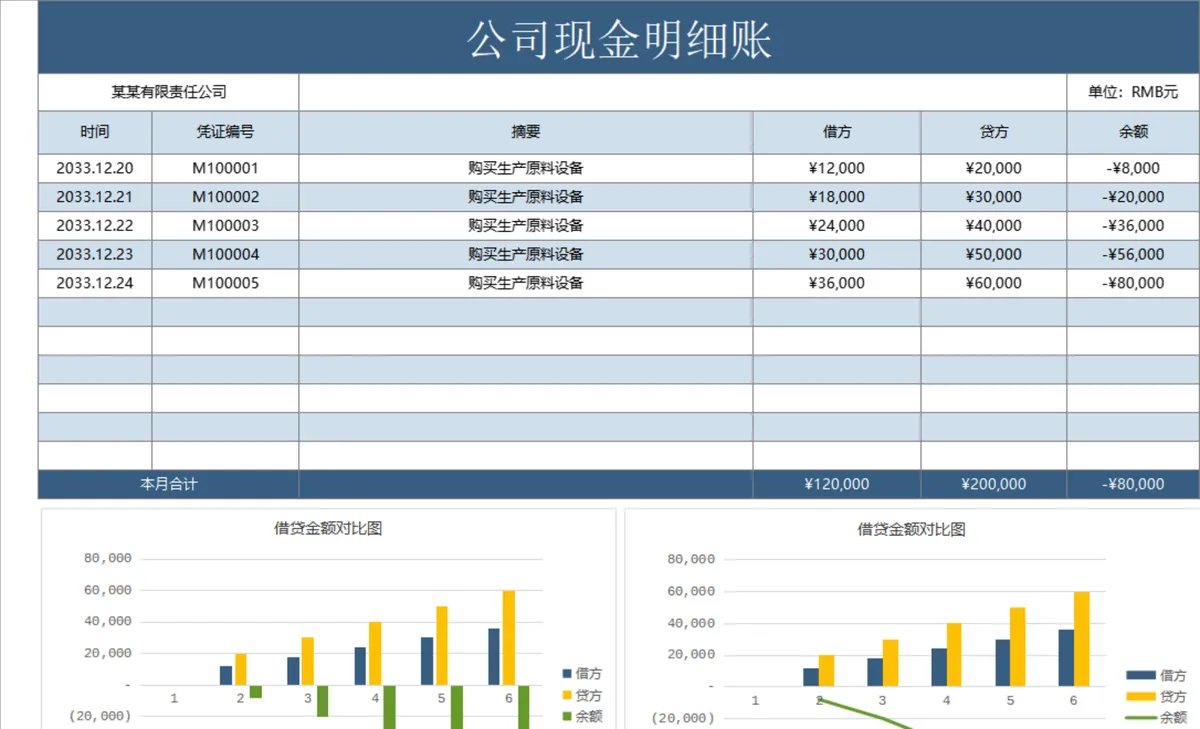Click voucher number M100005
This screenshot has width=1200, height=729.
pyautogui.click(x=225, y=283)
